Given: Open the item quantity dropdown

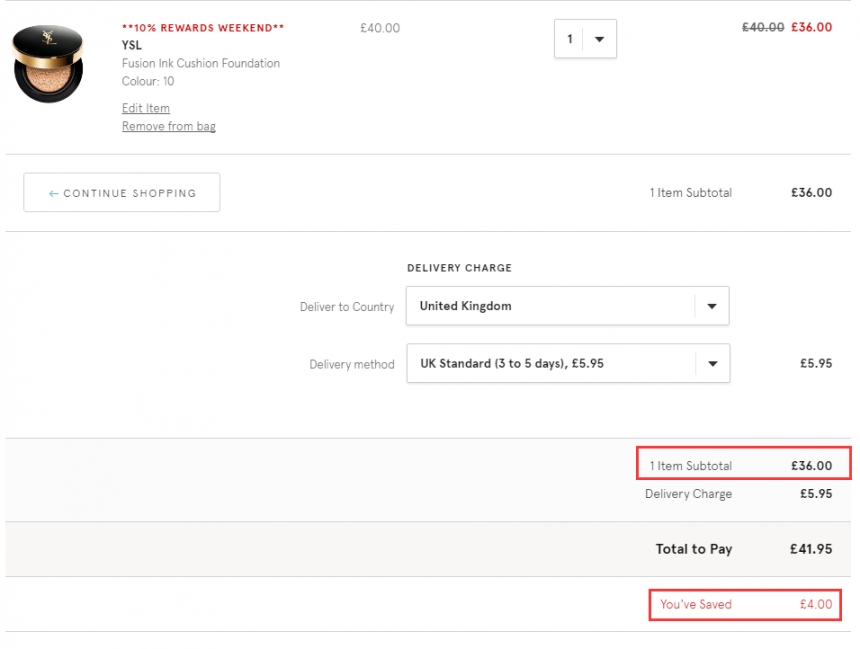Looking at the screenshot, I should click(x=585, y=39).
